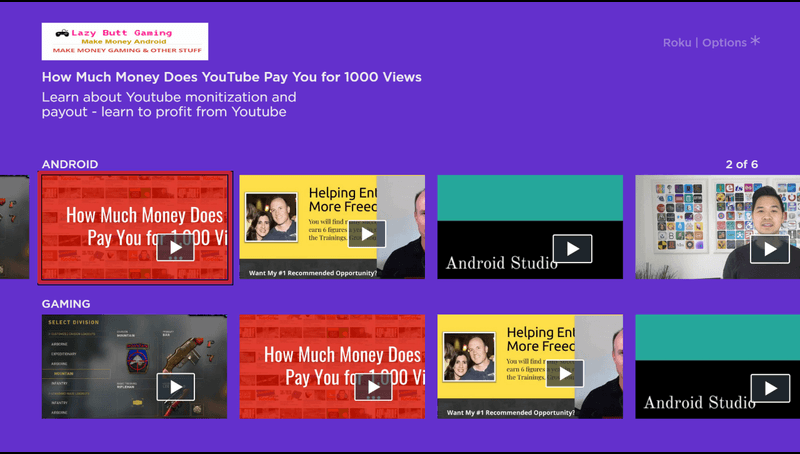Select the ANDROID category heading

pos(70,164)
